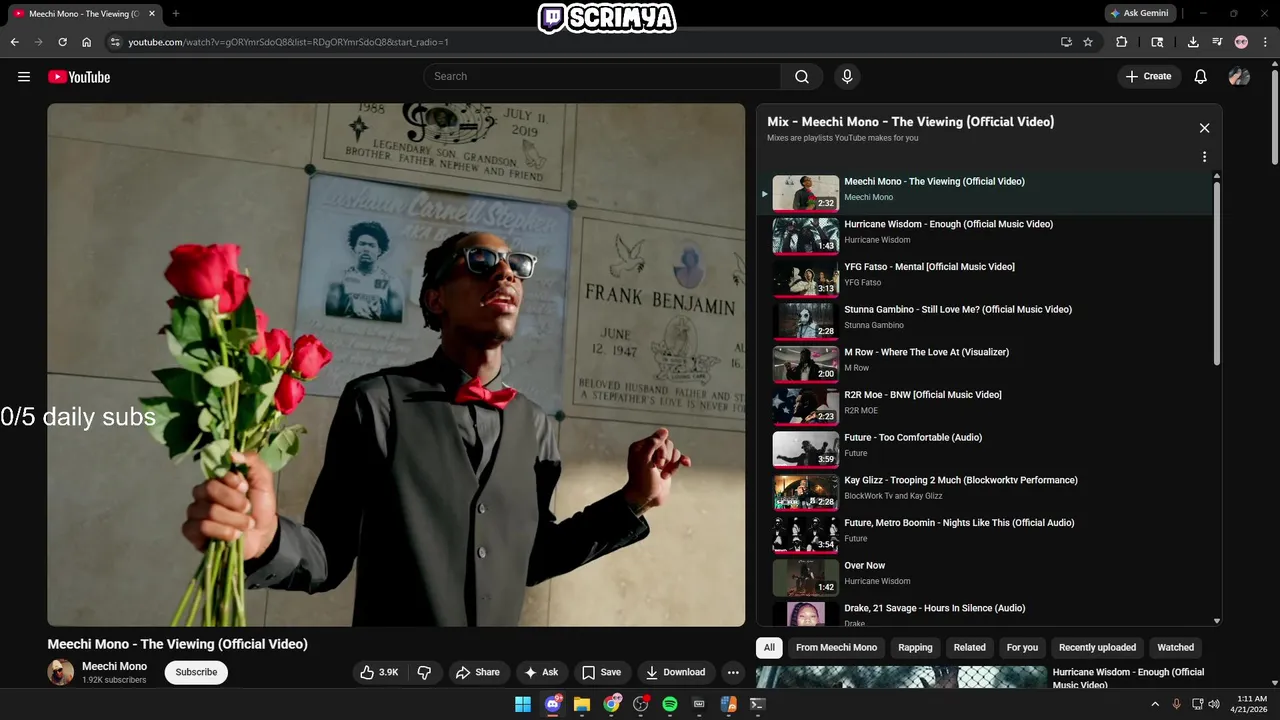The image size is (1280, 720).
Task: Select the Related filter chip
Action: [x=969, y=647]
